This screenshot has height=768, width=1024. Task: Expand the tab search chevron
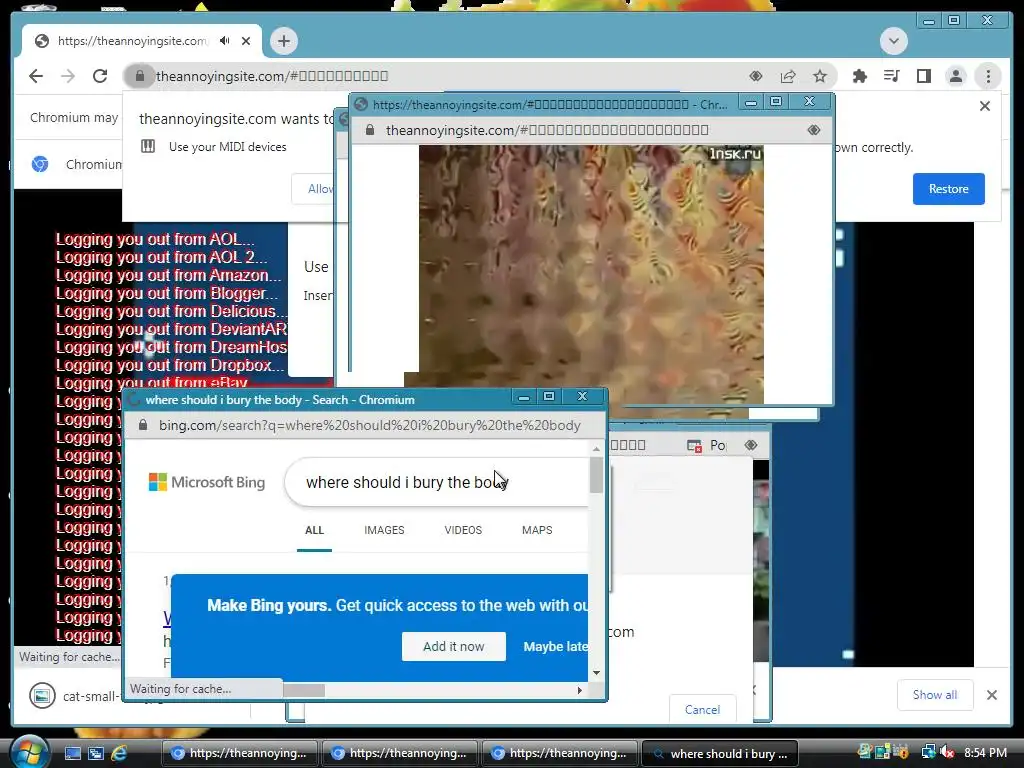coord(893,41)
